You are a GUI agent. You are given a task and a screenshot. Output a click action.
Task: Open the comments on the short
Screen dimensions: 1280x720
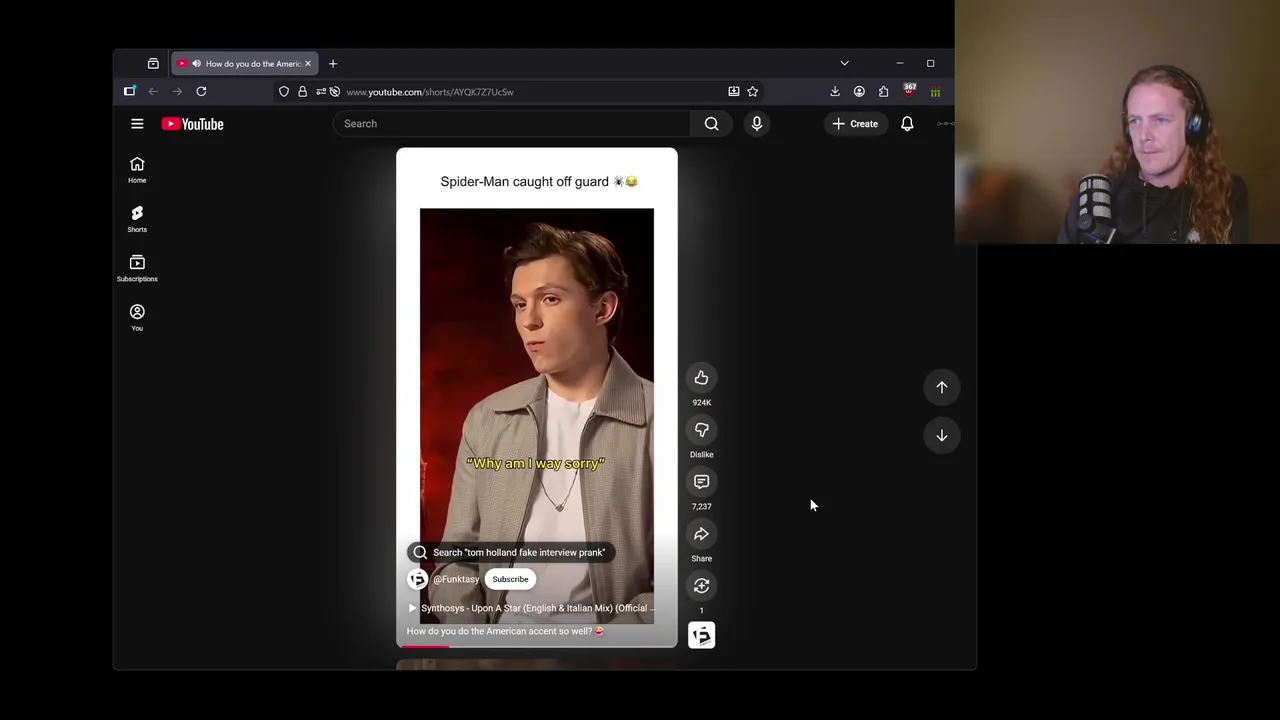tap(701, 482)
